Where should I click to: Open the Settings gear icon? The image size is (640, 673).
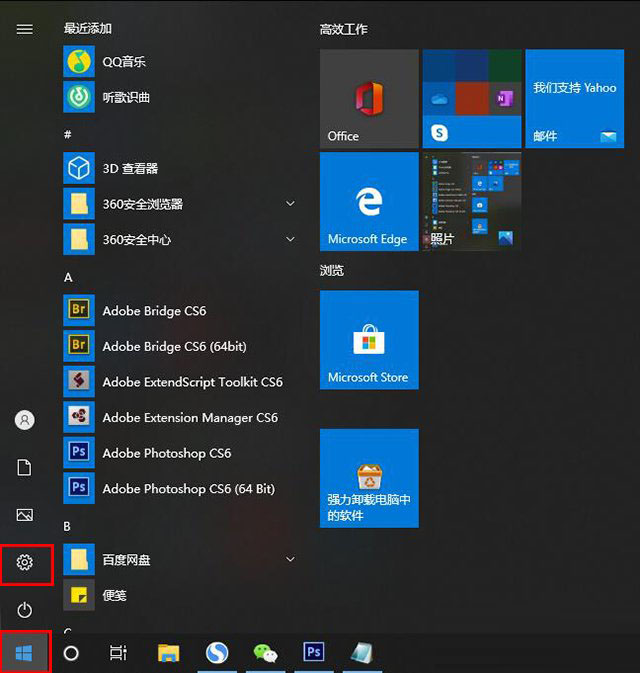click(x=25, y=564)
